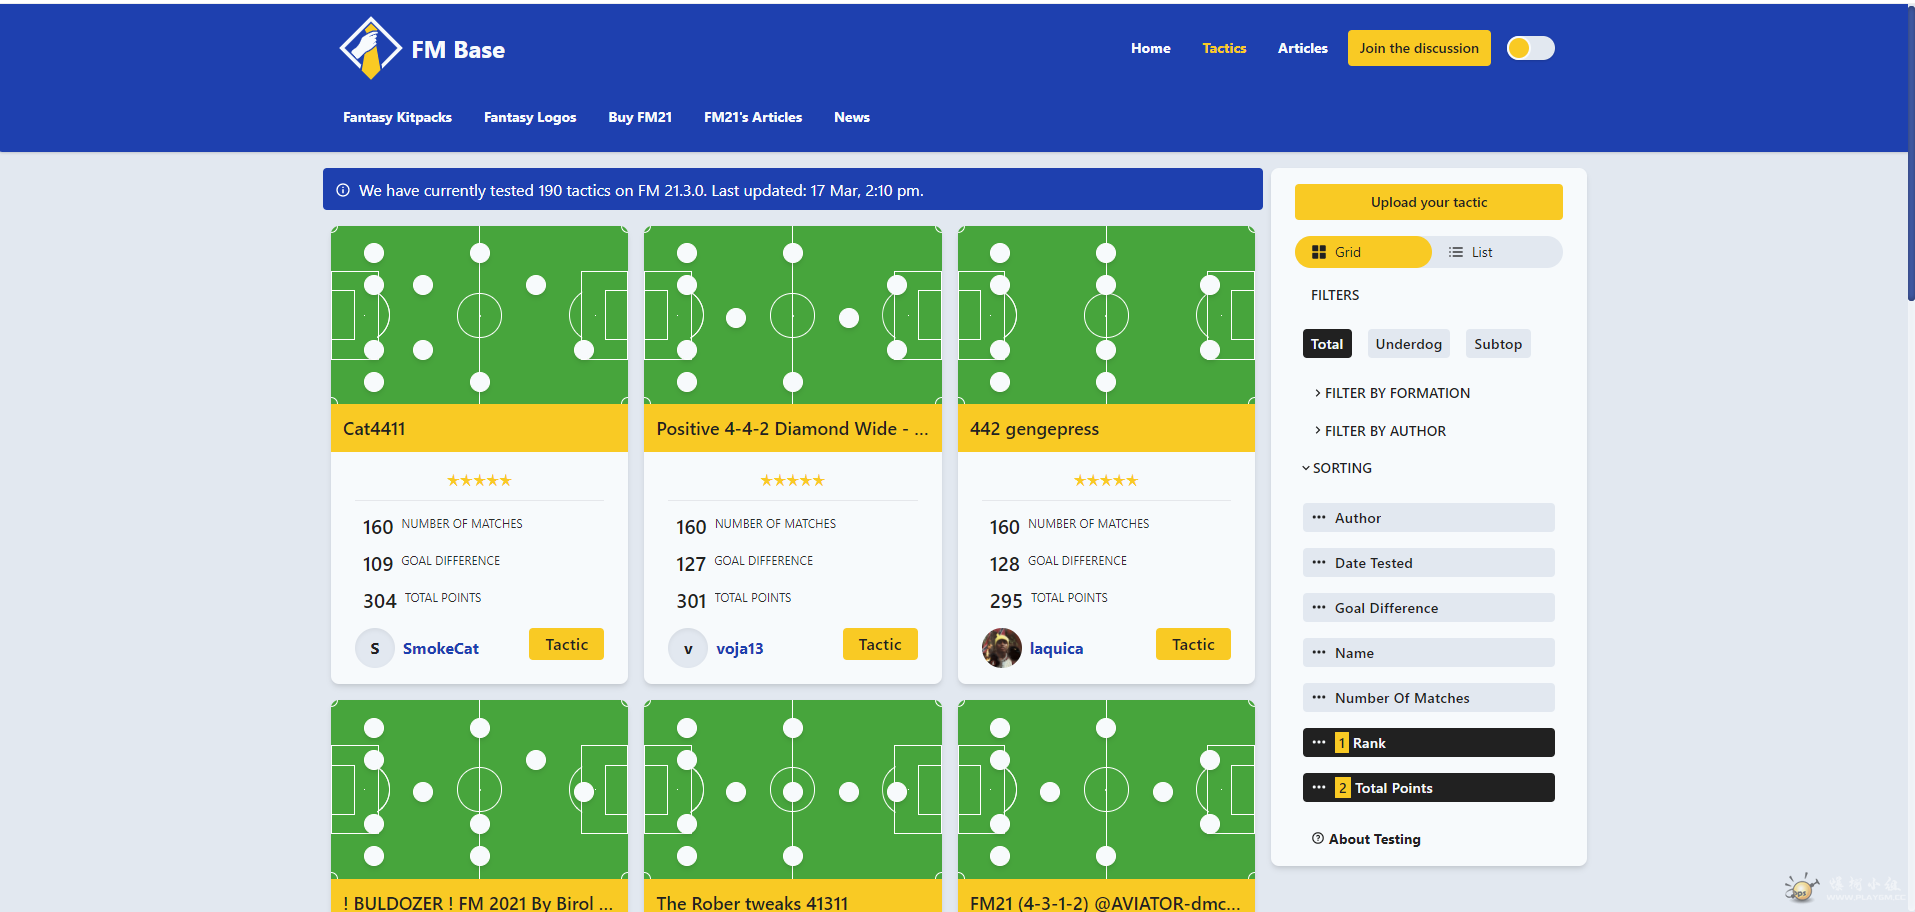Click the FM Base logo icon
This screenshot has height=912, width=1915.
click(x=370, y=48)
